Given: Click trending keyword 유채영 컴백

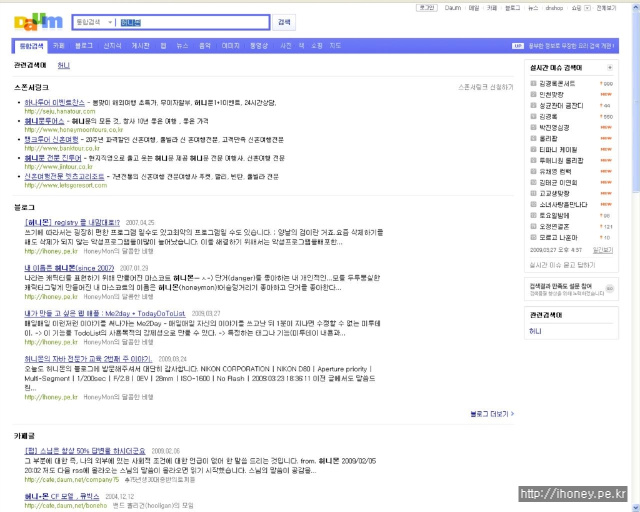Looking at the screenshot, I should click(555, 172).
